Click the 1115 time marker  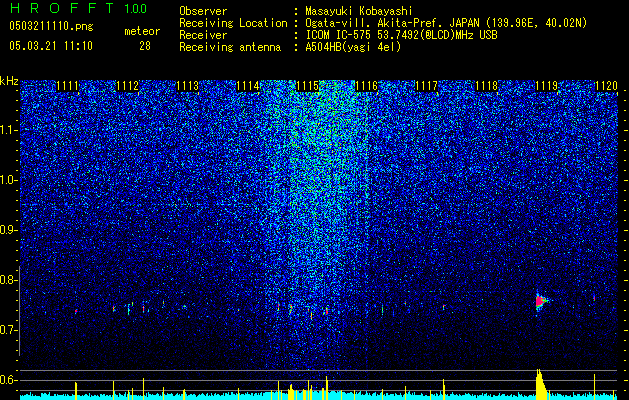[307, 86]
